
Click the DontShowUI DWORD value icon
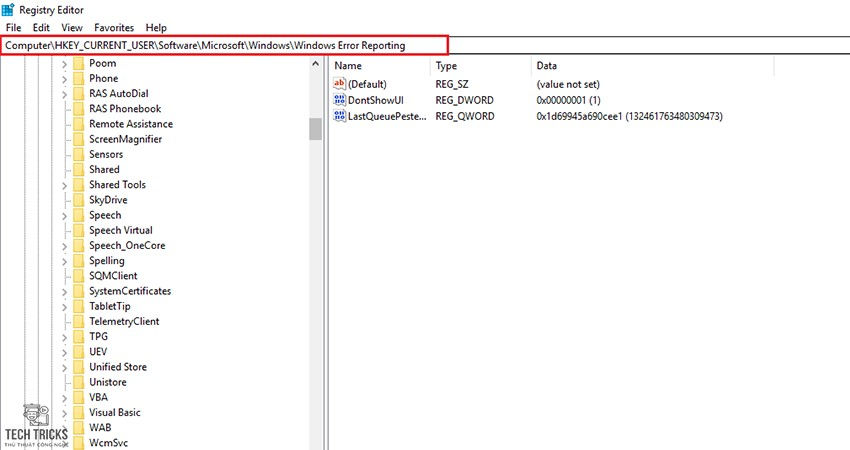tap(339, 100)
